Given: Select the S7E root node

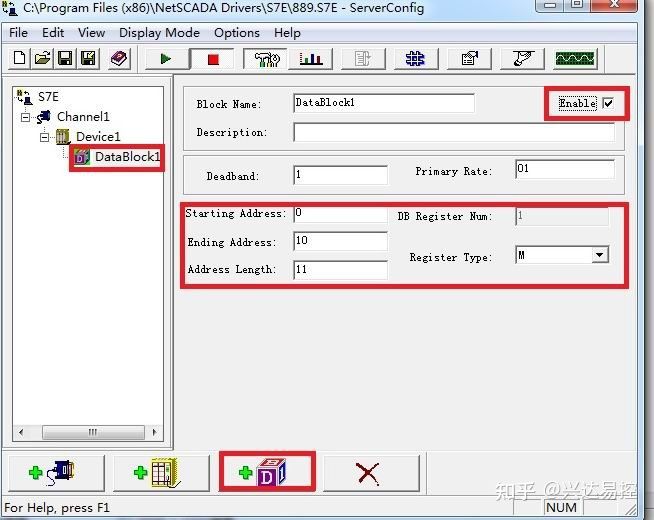Looking at the screenshot, I should click(x=48, y=97).
